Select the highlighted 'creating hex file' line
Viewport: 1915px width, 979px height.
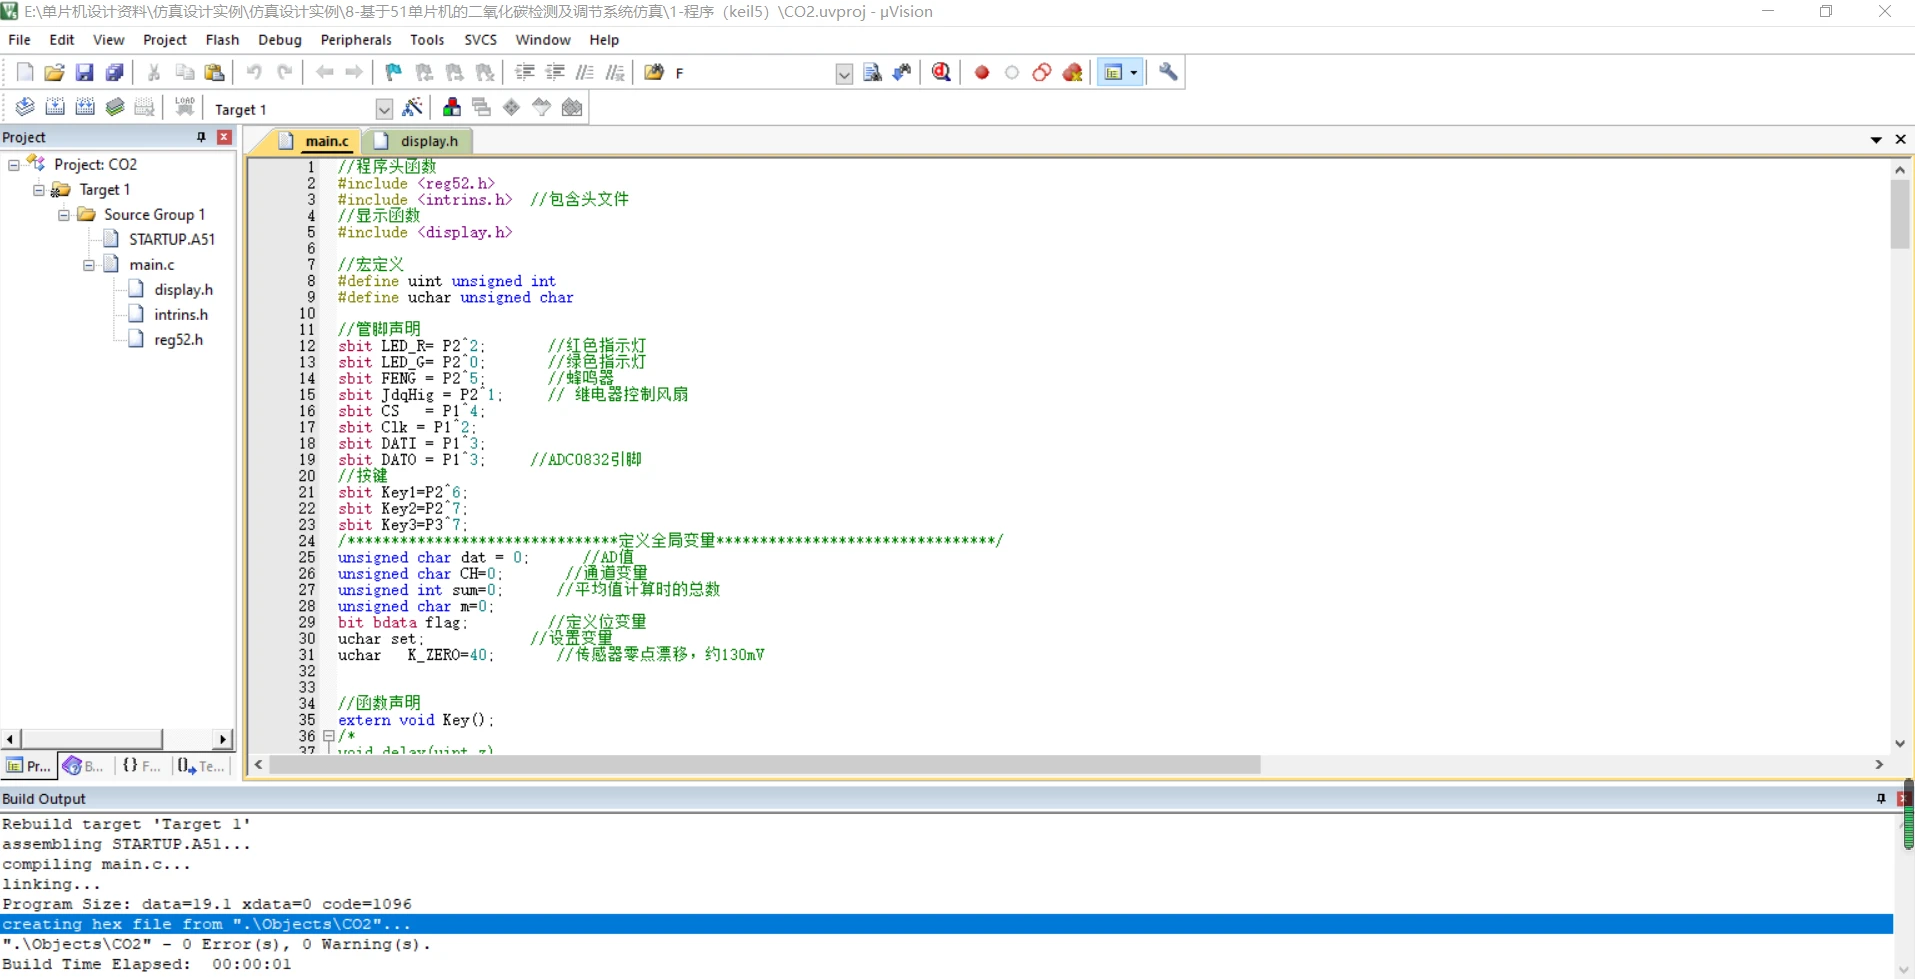[946, 924]
